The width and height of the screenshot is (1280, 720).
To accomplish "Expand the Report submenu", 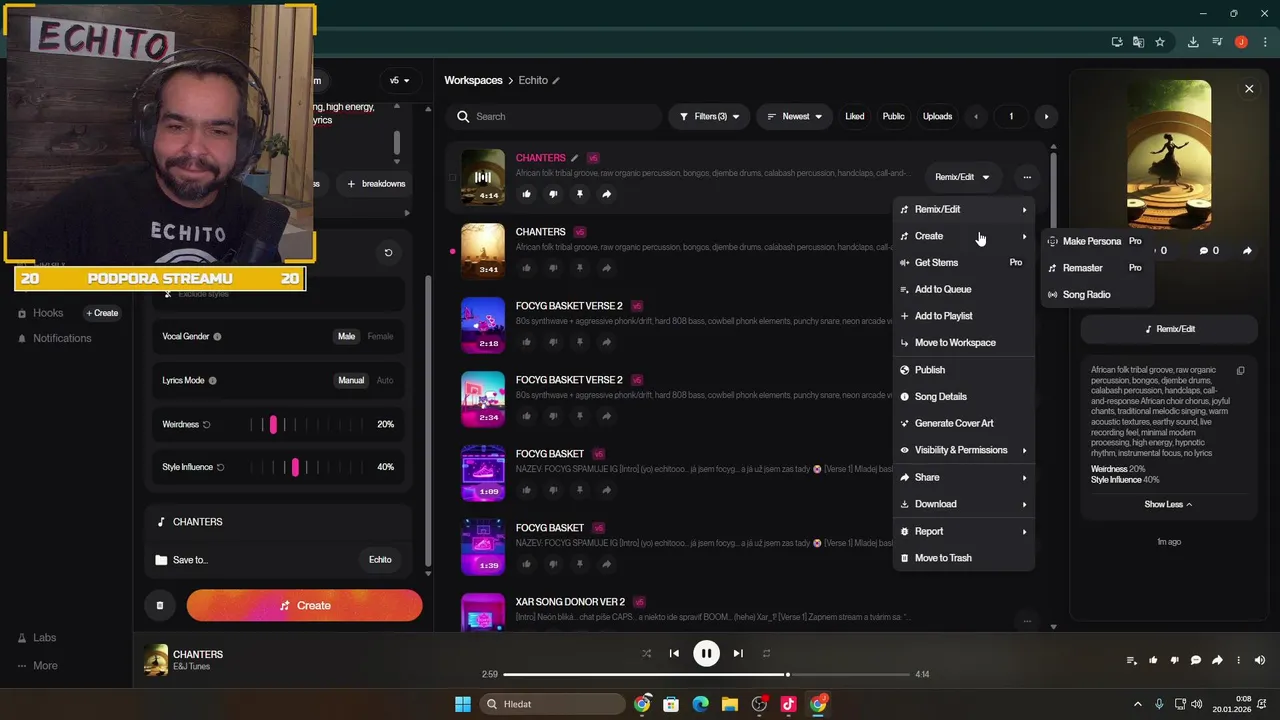I will (x=963, y=532).
